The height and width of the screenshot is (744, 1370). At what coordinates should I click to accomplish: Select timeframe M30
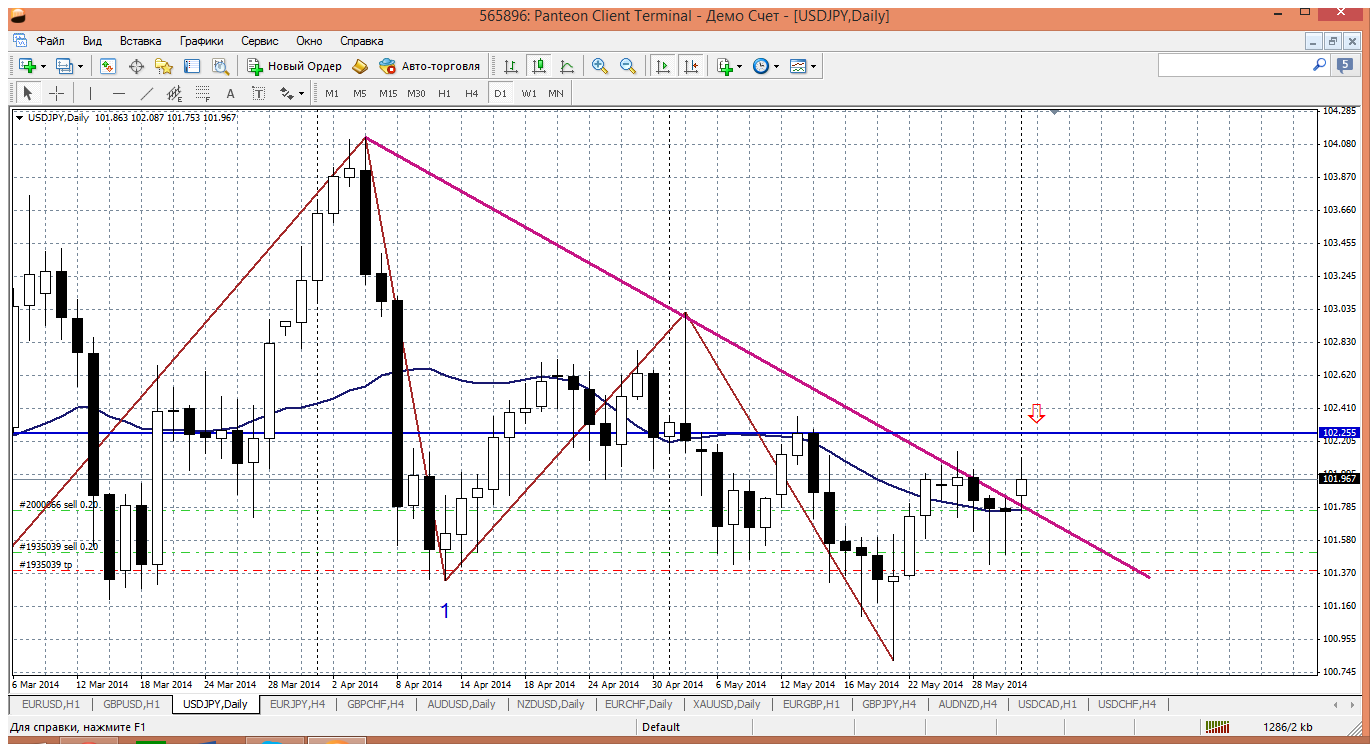(x=416, y=93)
